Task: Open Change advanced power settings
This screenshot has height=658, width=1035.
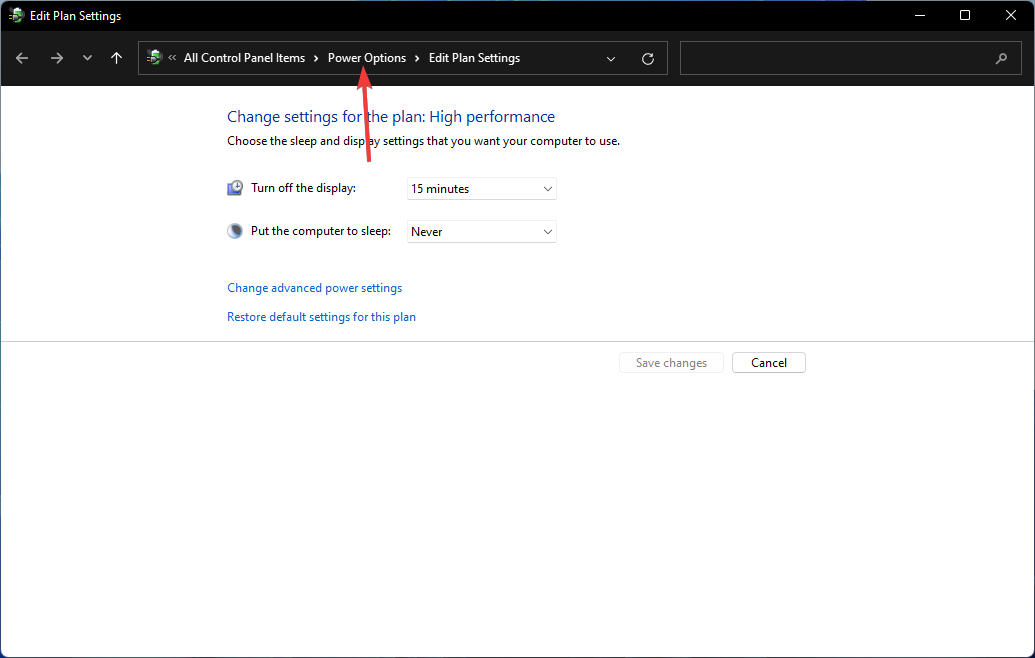Action: (314, 288)
